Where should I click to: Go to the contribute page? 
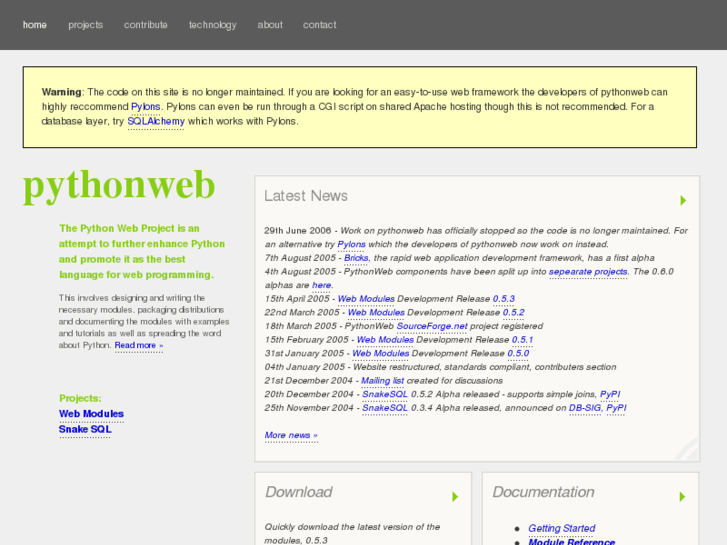[146, 25]
